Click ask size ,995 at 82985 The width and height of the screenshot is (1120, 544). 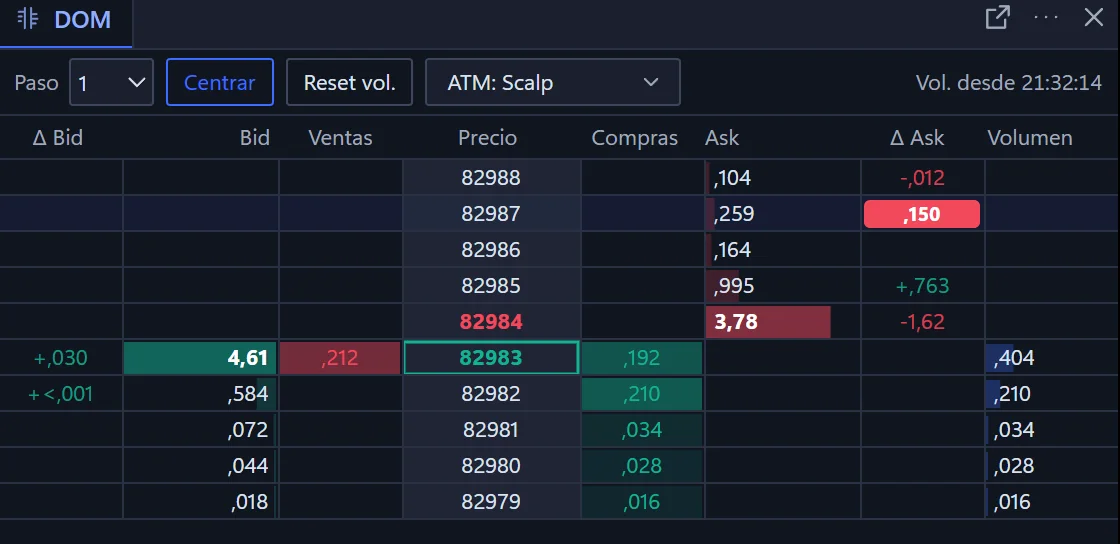734,287
